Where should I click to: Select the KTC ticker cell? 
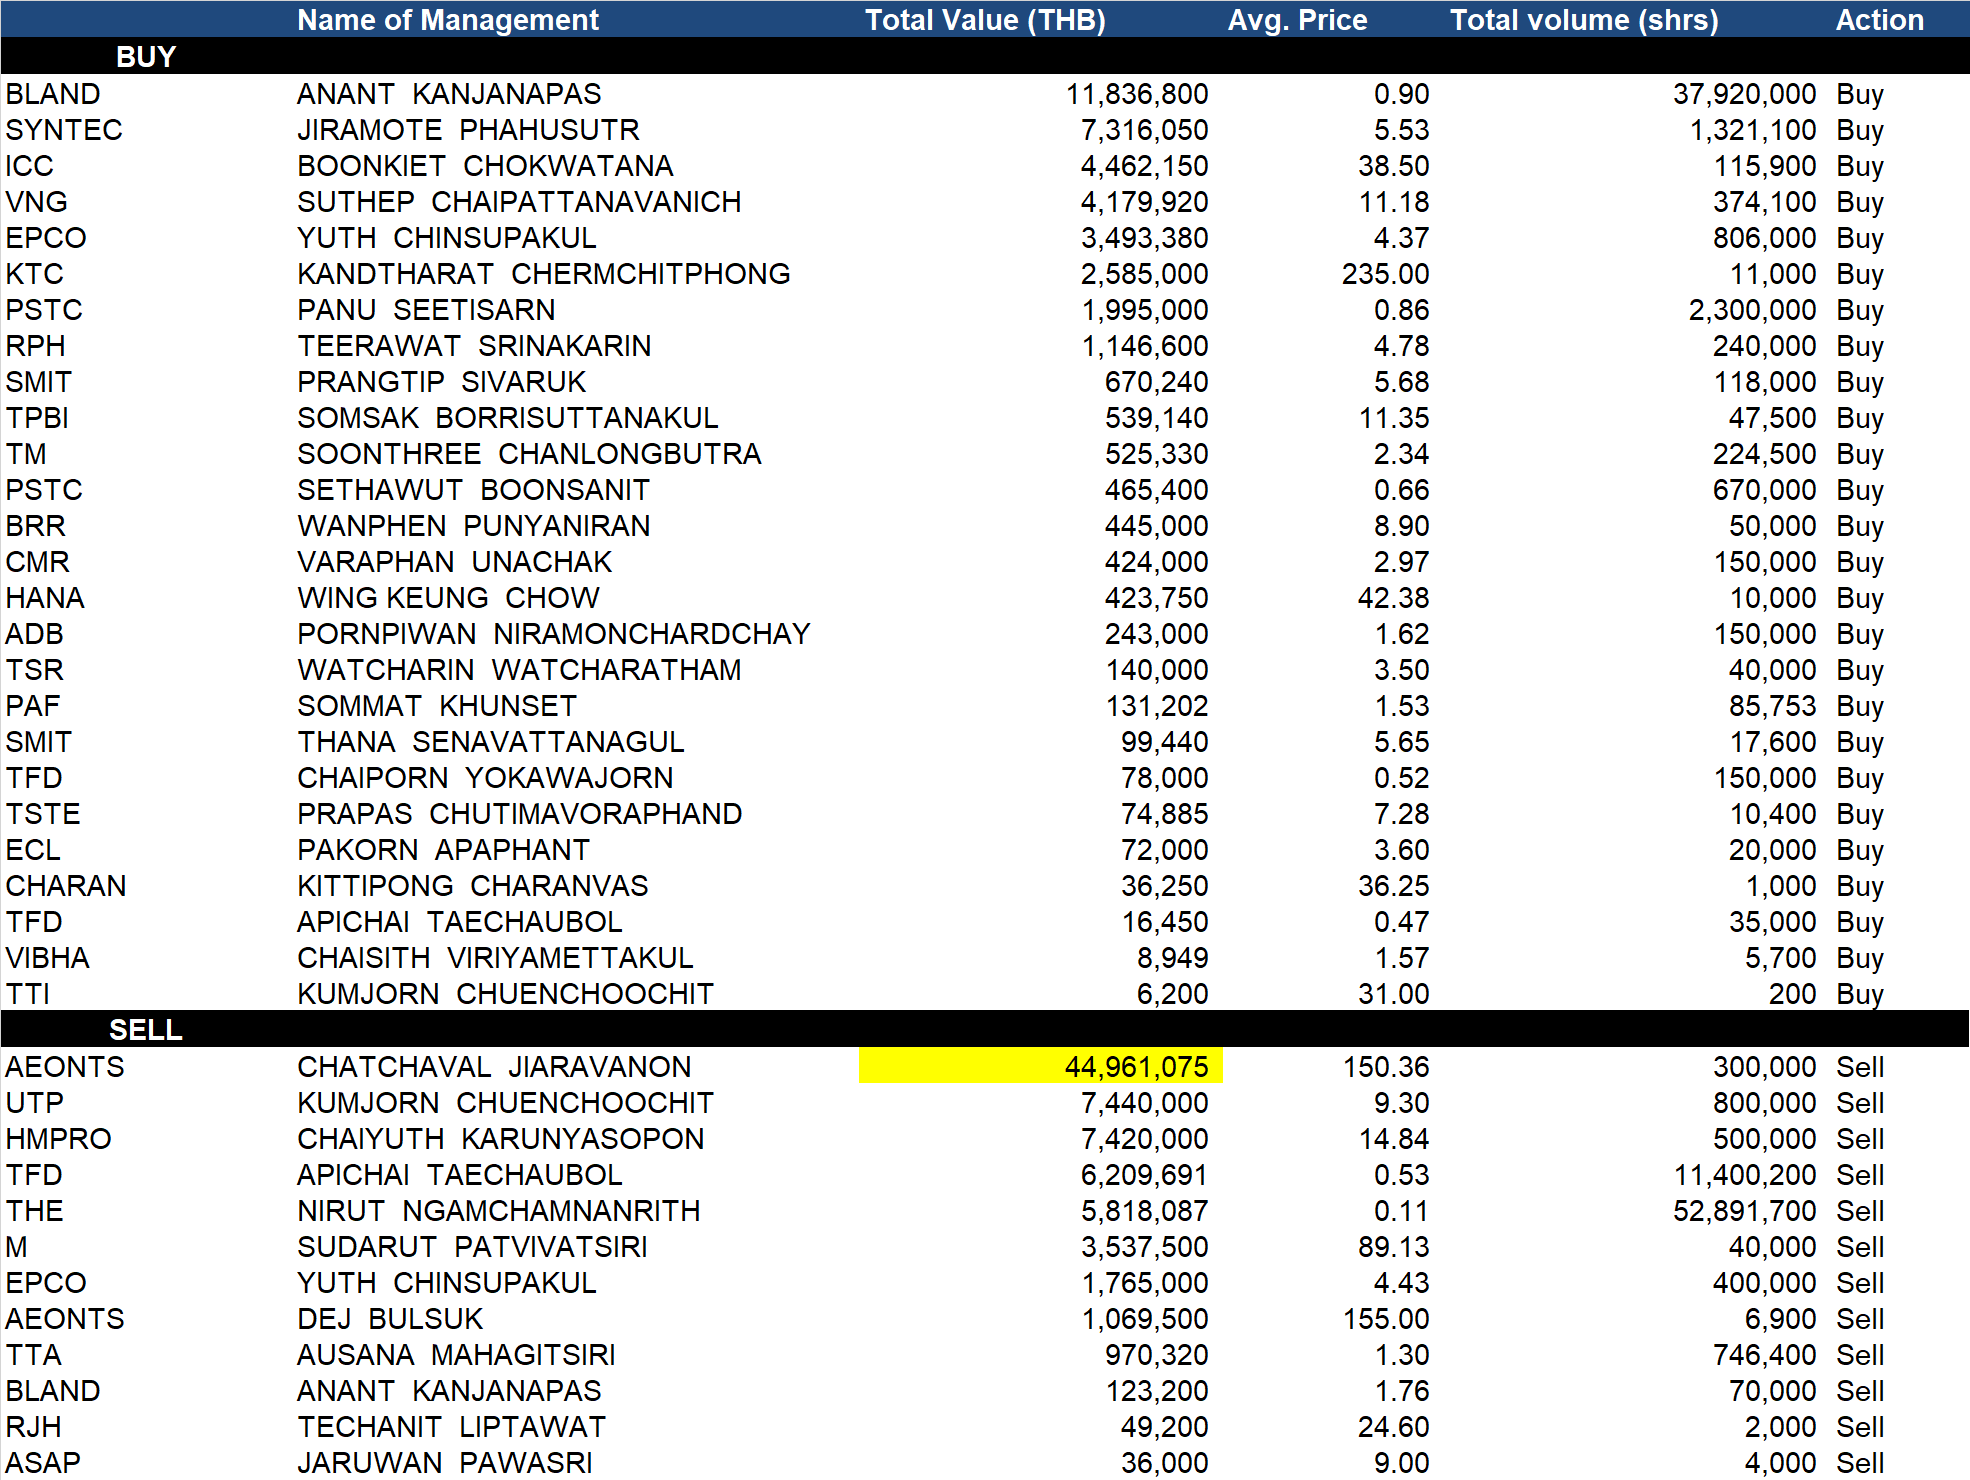(35, 274)
